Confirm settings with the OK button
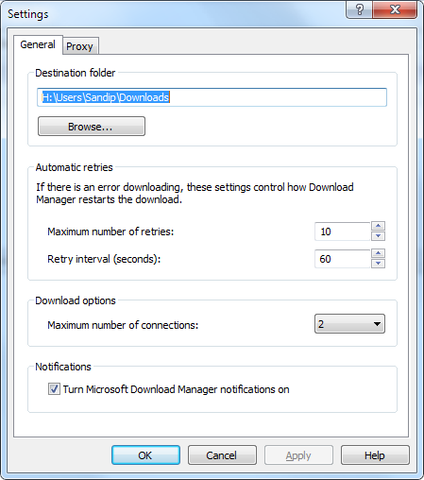This screenshot has height=480, width=424. [146, 455]
